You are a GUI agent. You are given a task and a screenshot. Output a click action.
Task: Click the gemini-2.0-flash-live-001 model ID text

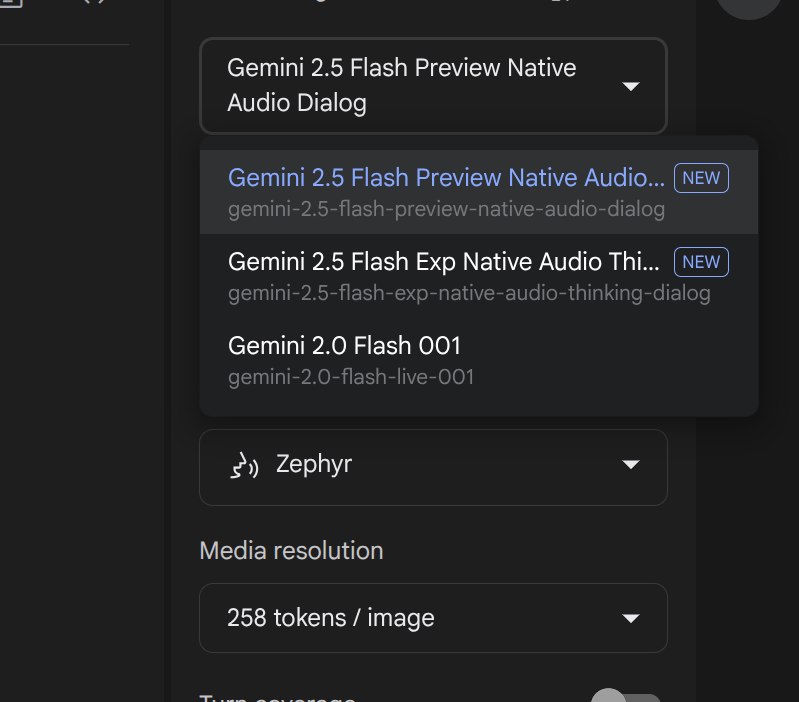351,377
